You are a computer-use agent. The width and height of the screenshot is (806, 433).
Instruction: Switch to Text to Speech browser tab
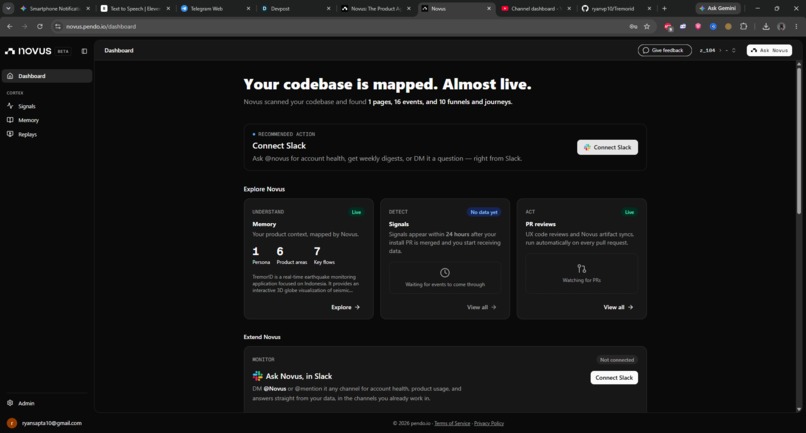(135, 9)
